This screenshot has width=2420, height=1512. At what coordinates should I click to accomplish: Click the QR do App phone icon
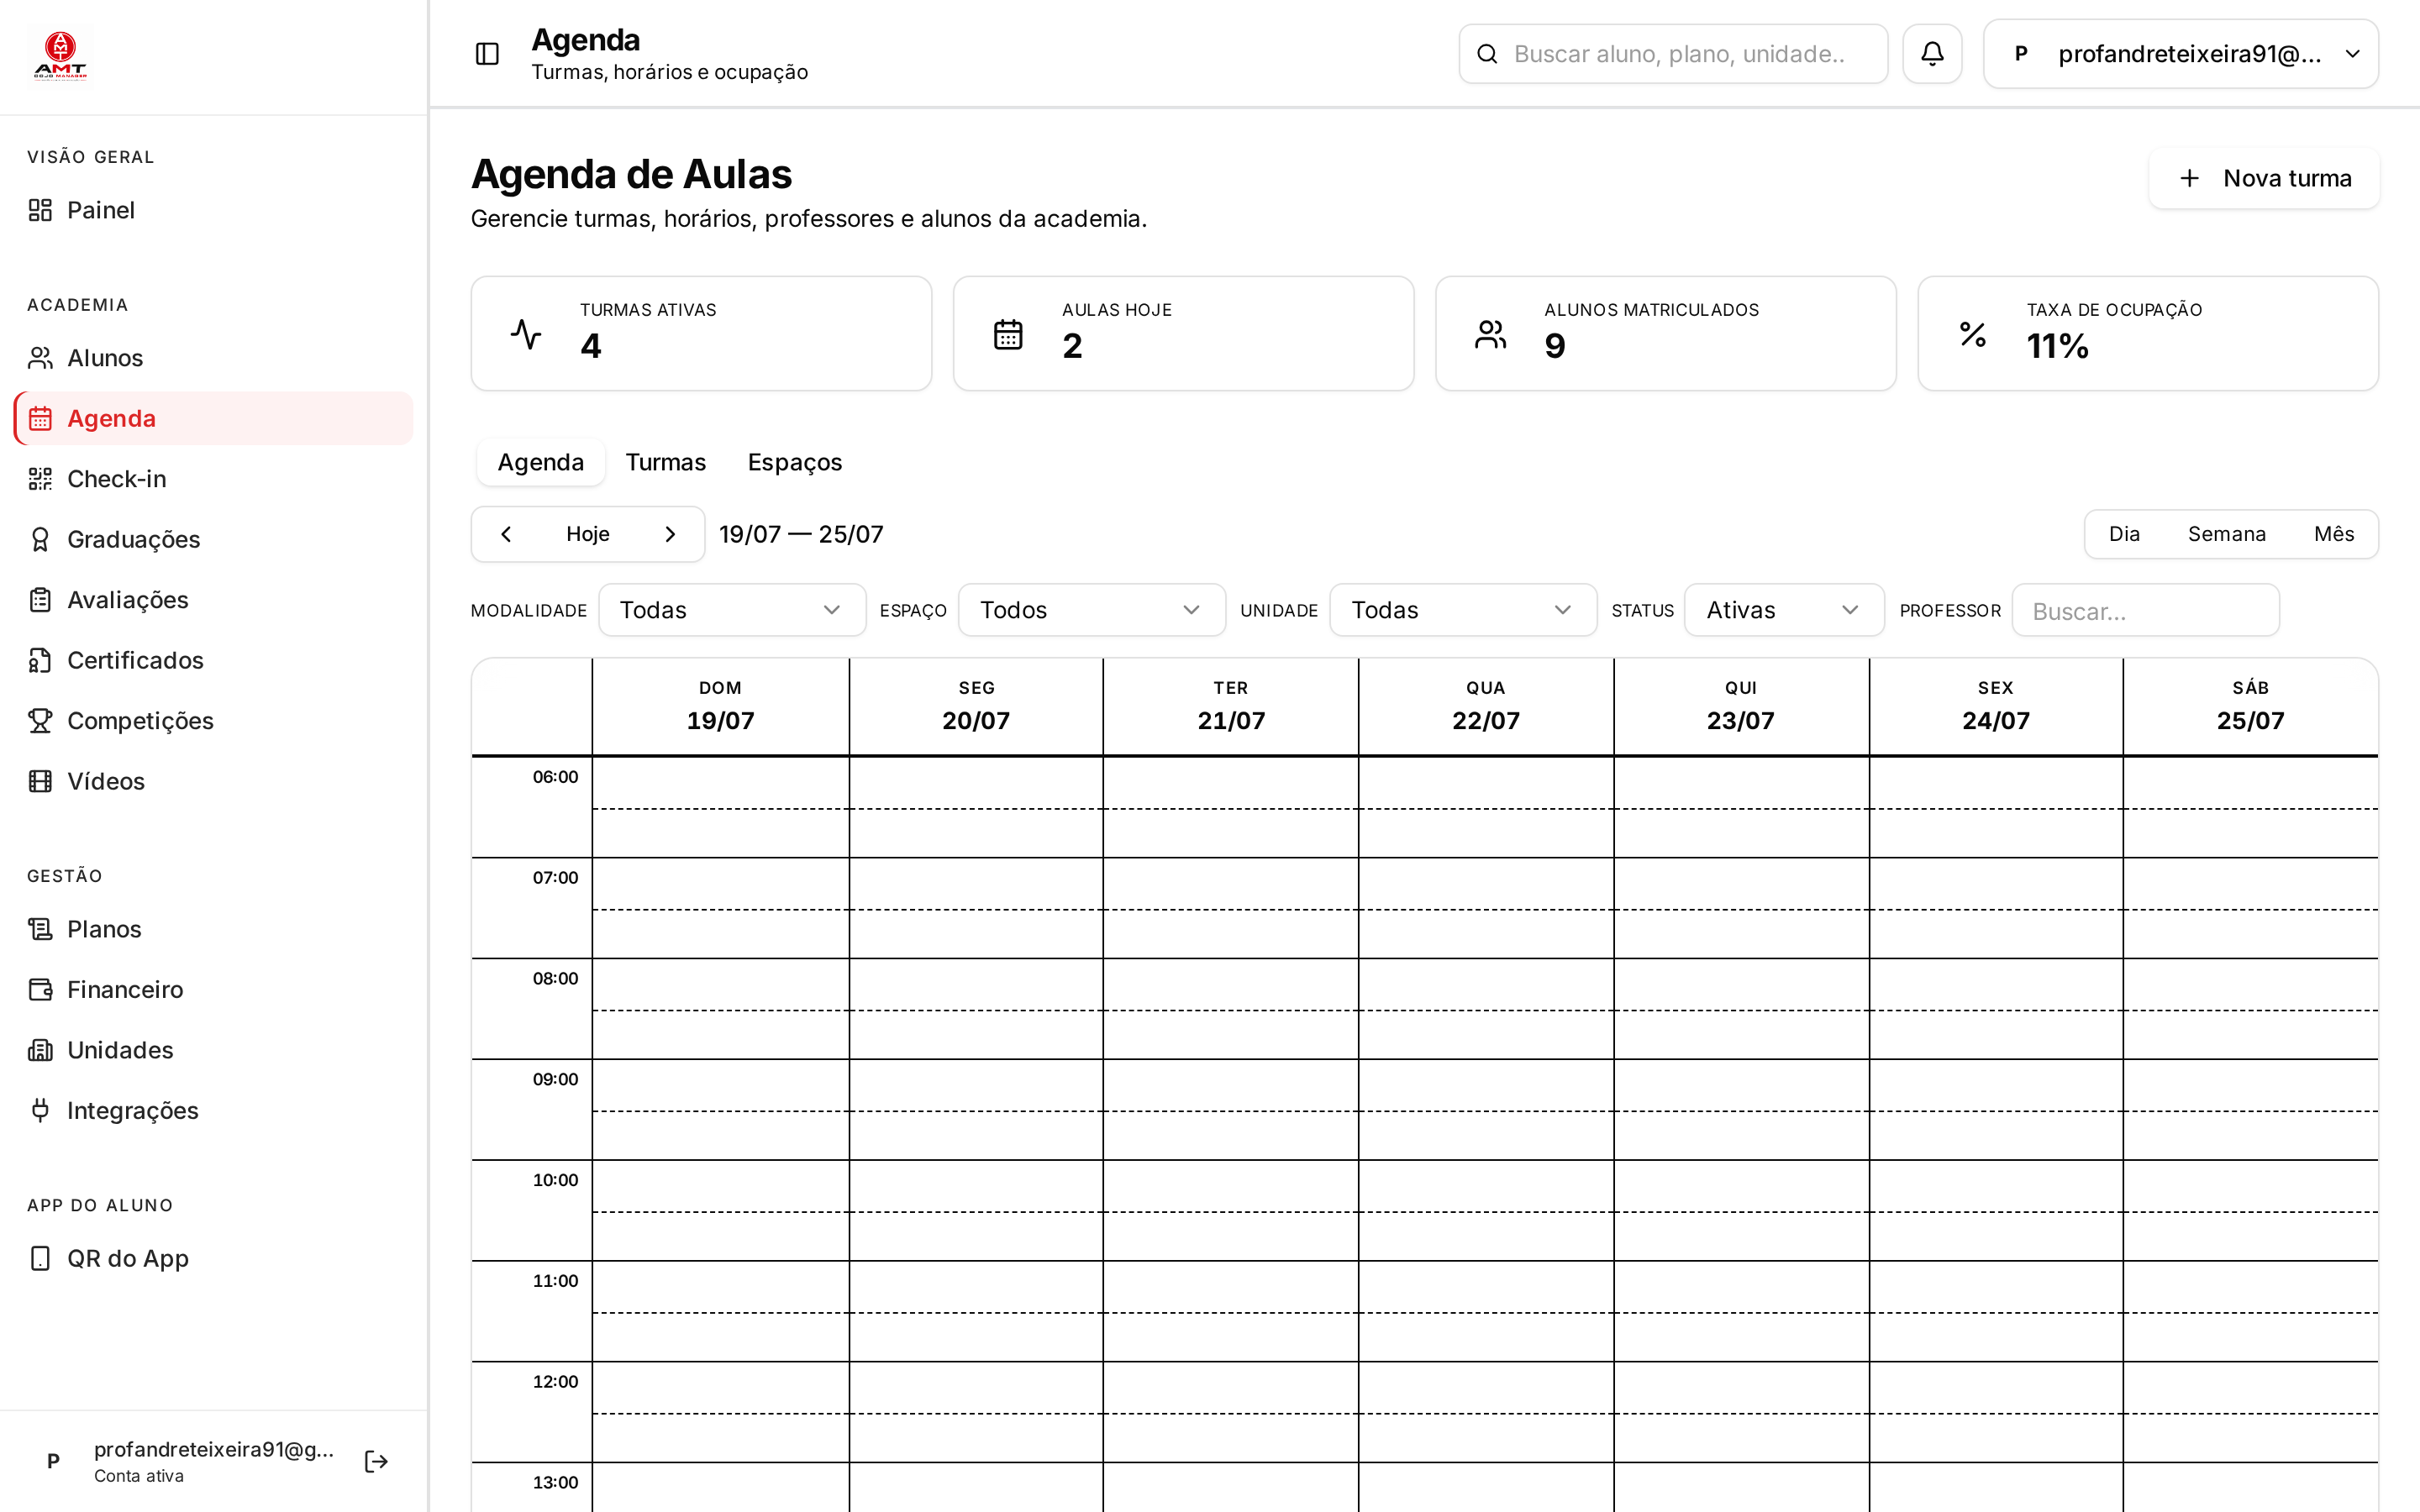tap(40, 1258)
